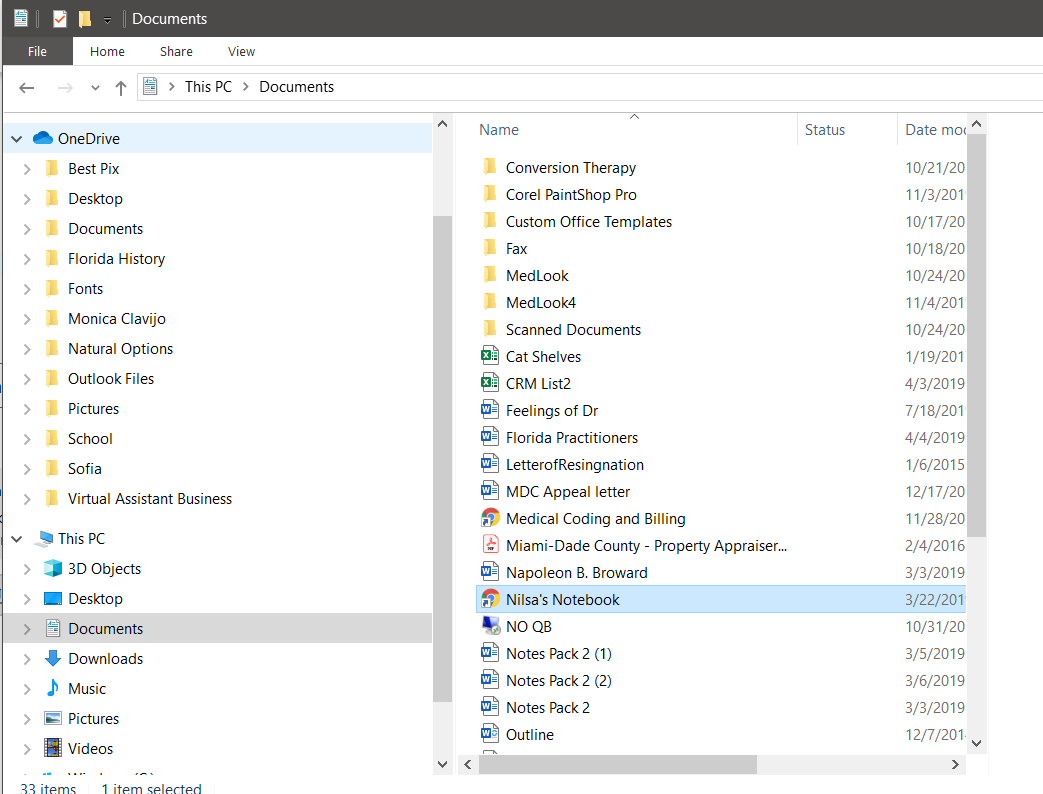Expand the Natural Options folder node

point(27,349)
